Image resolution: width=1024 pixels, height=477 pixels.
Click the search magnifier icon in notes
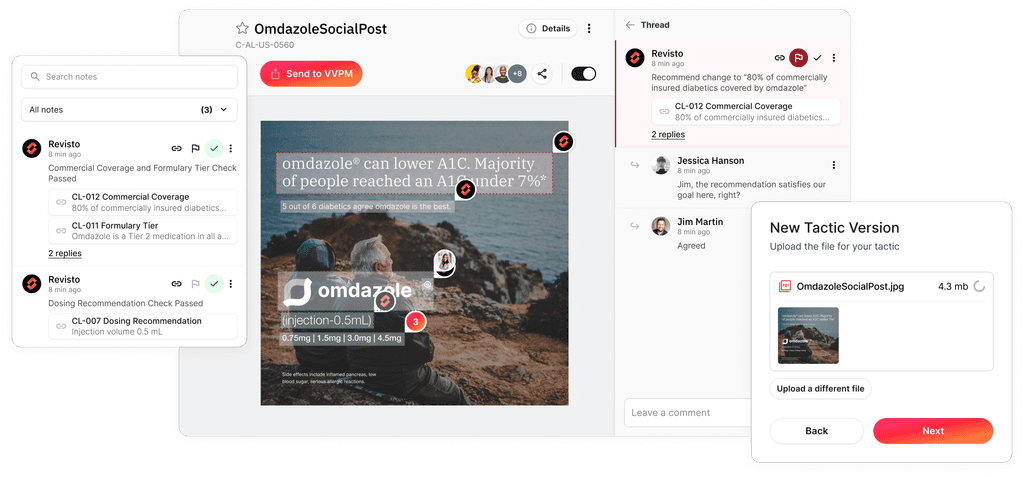point(35,76)
